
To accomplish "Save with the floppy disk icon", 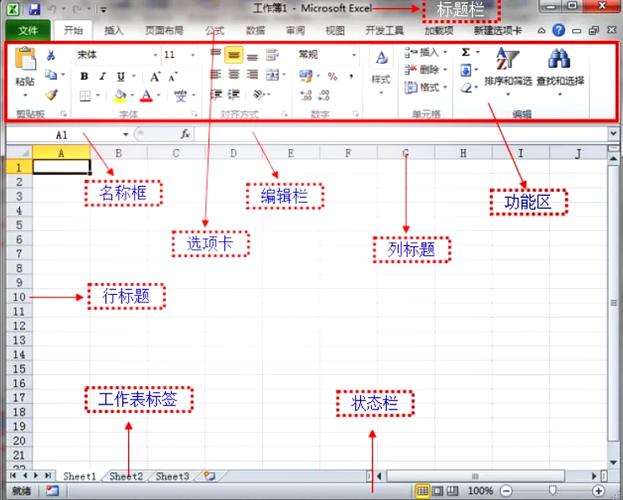I will coord(34,8).
